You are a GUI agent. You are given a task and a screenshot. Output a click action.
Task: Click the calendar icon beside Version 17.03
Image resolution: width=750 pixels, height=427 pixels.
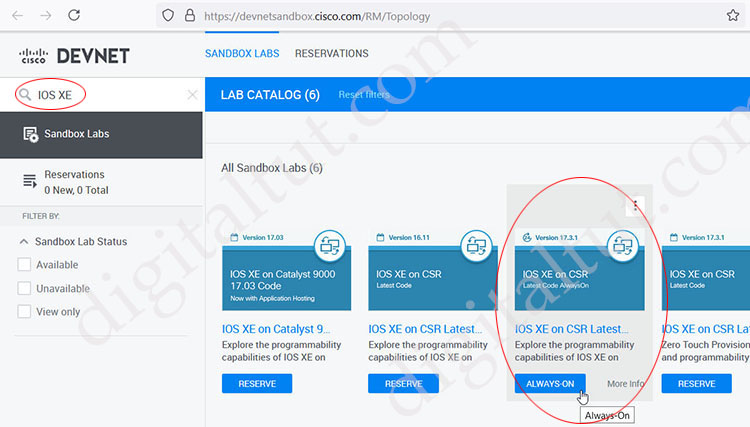[234, 237]
